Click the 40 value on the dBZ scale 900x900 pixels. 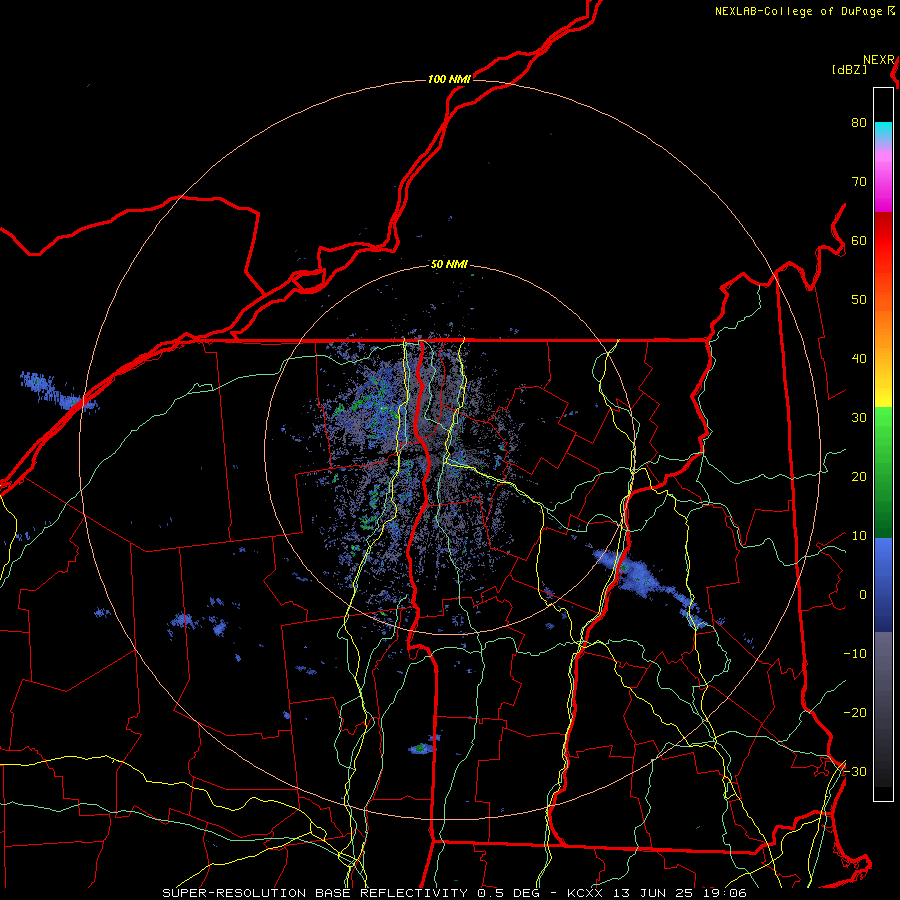859,358
